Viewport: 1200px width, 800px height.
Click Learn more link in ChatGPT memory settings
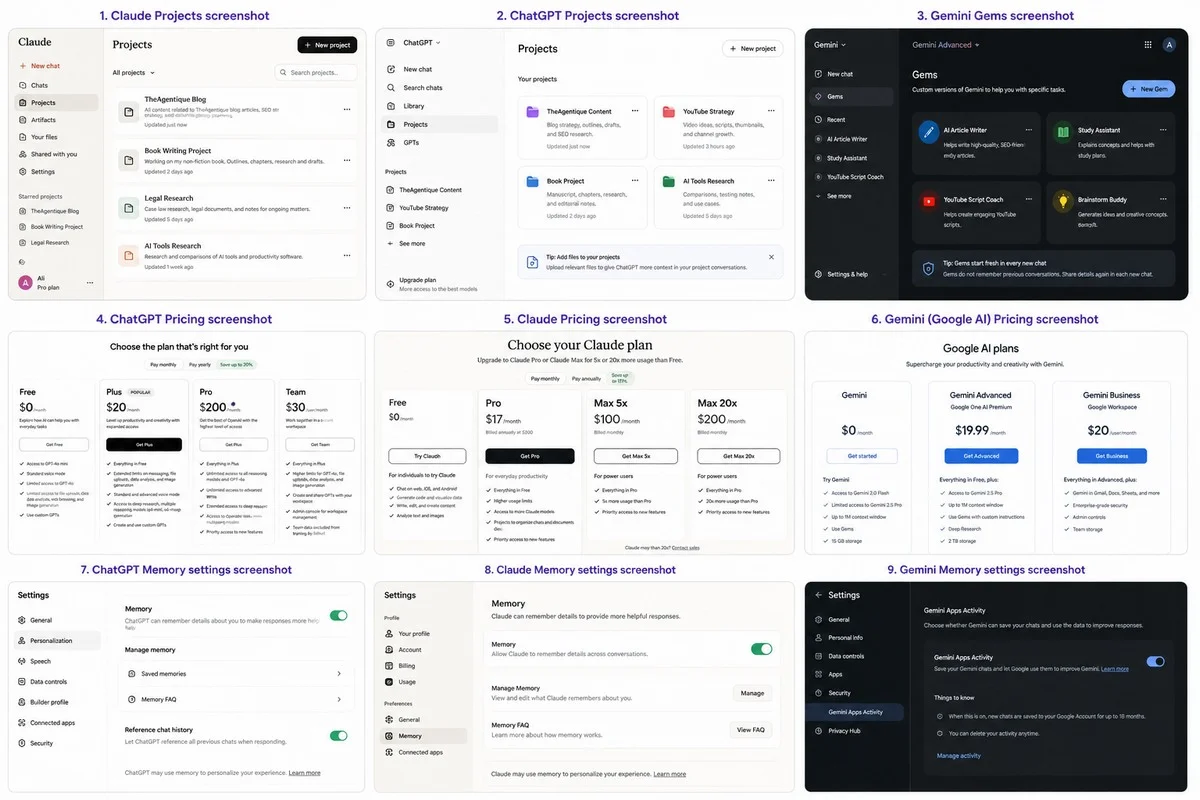(x=305, y=773)
